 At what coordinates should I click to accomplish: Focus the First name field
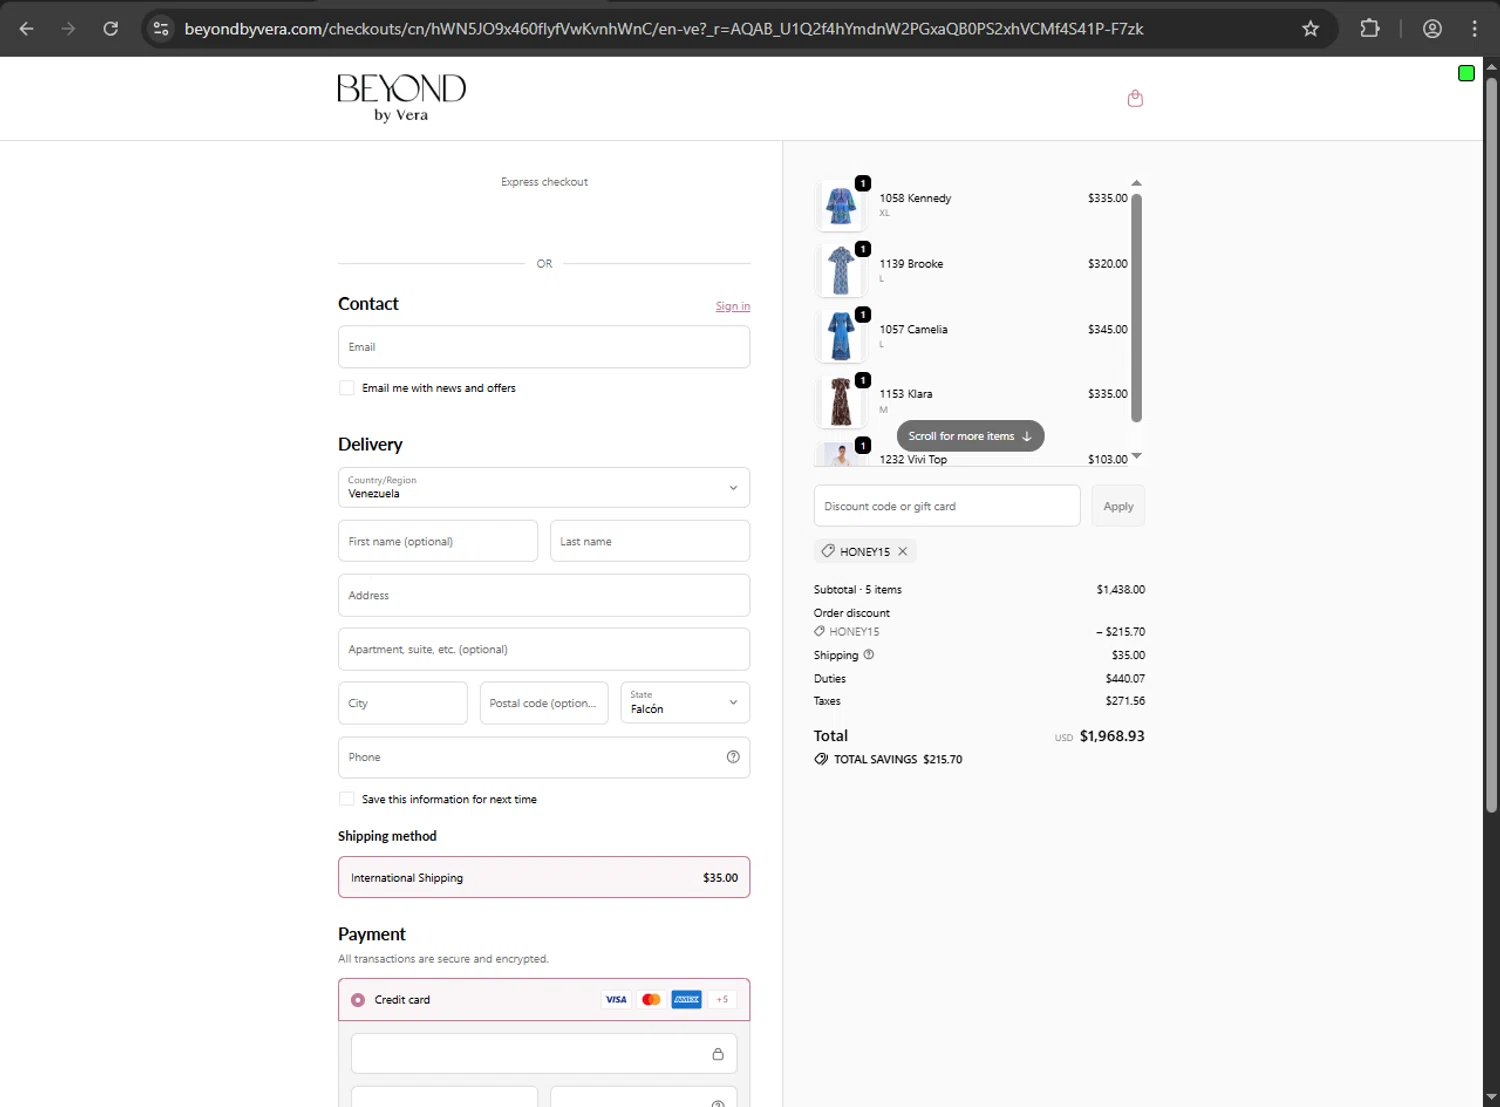pos(438,541)
